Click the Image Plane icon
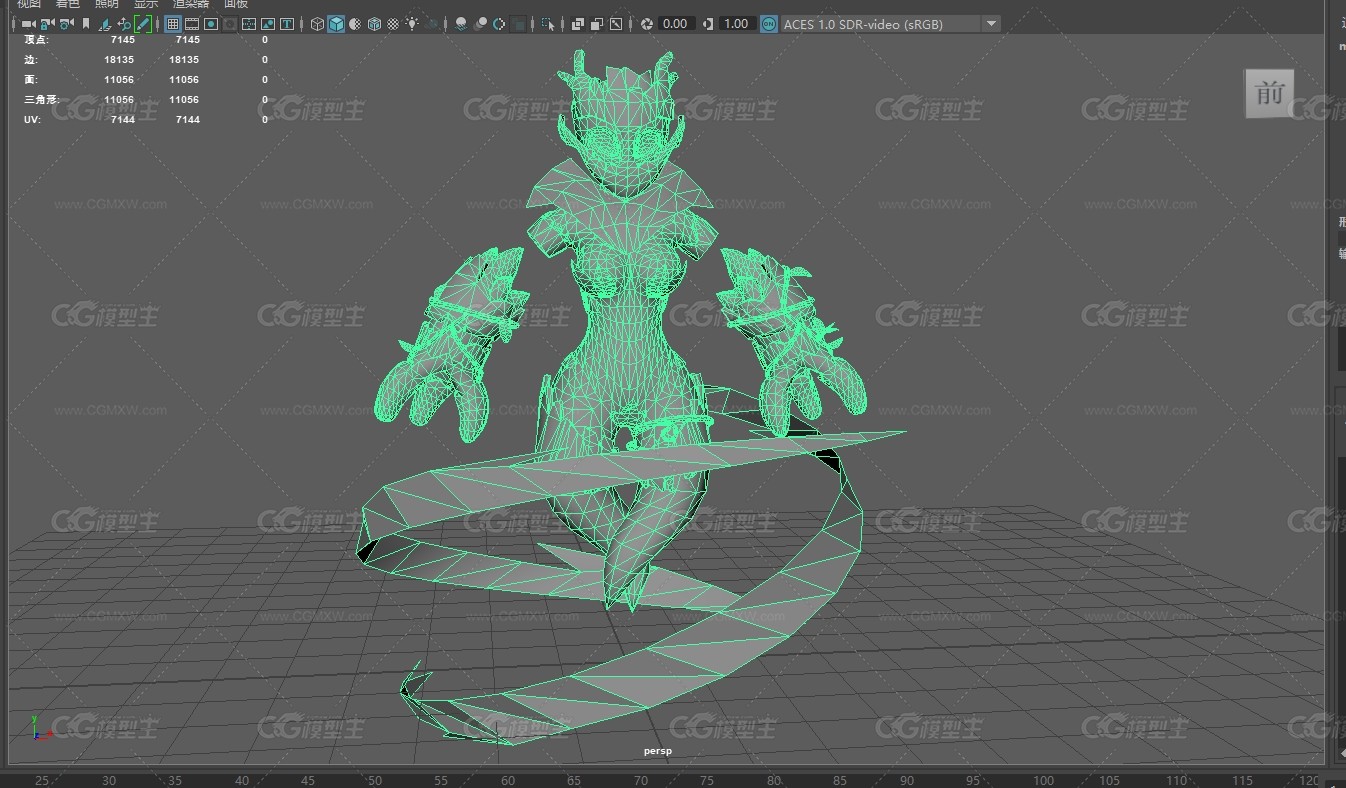The height and width of the screenshot is (788, 1346). coord(104,23)
